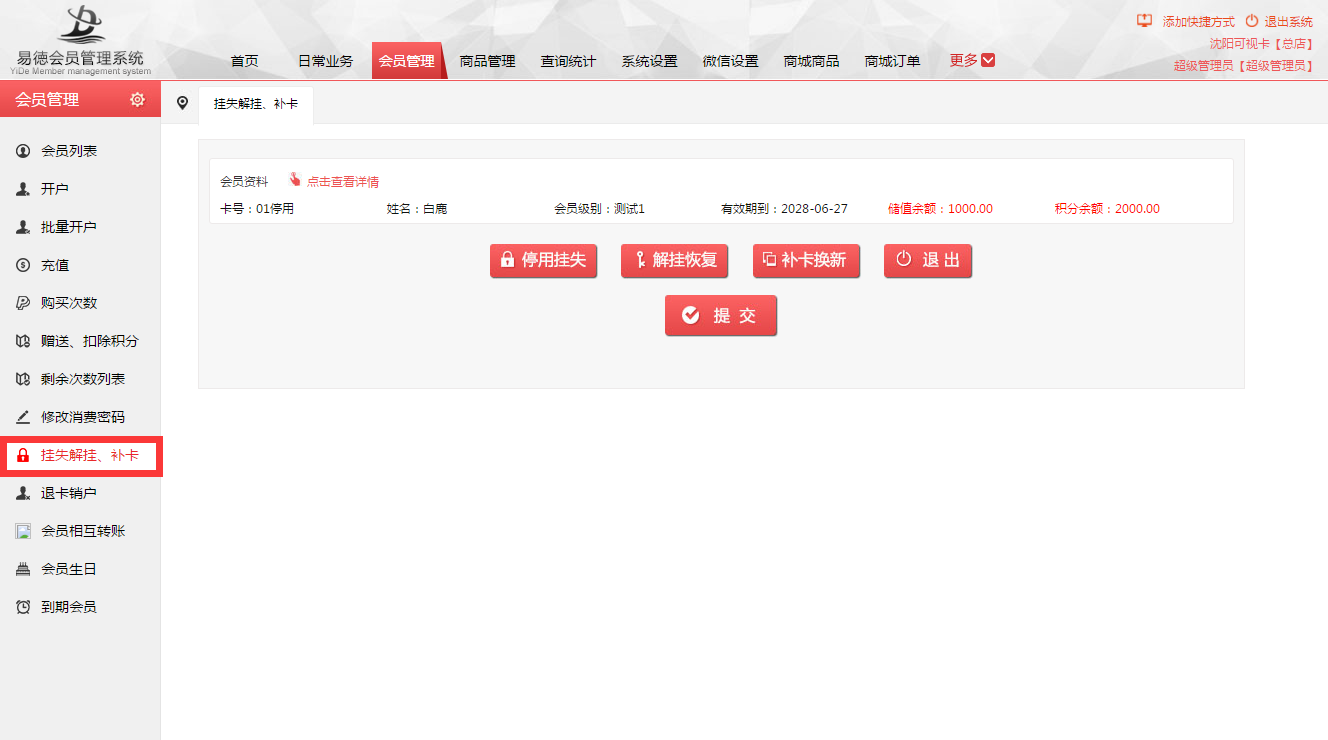Click the 充值 coin icon in sidebar
The width and height of the screenshot is (1328, 740).
(23, 265)
